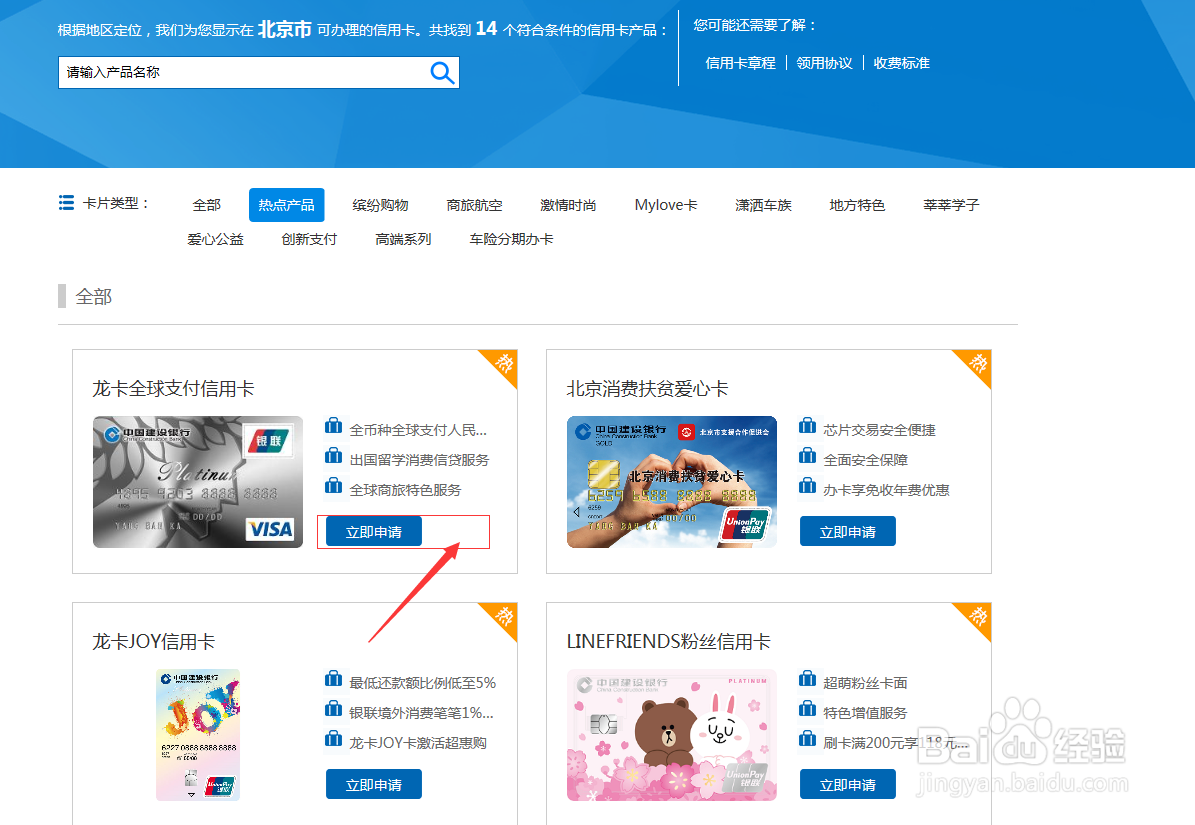Open the 领用协议 link

pyautogui.click(x=824, y=63)
